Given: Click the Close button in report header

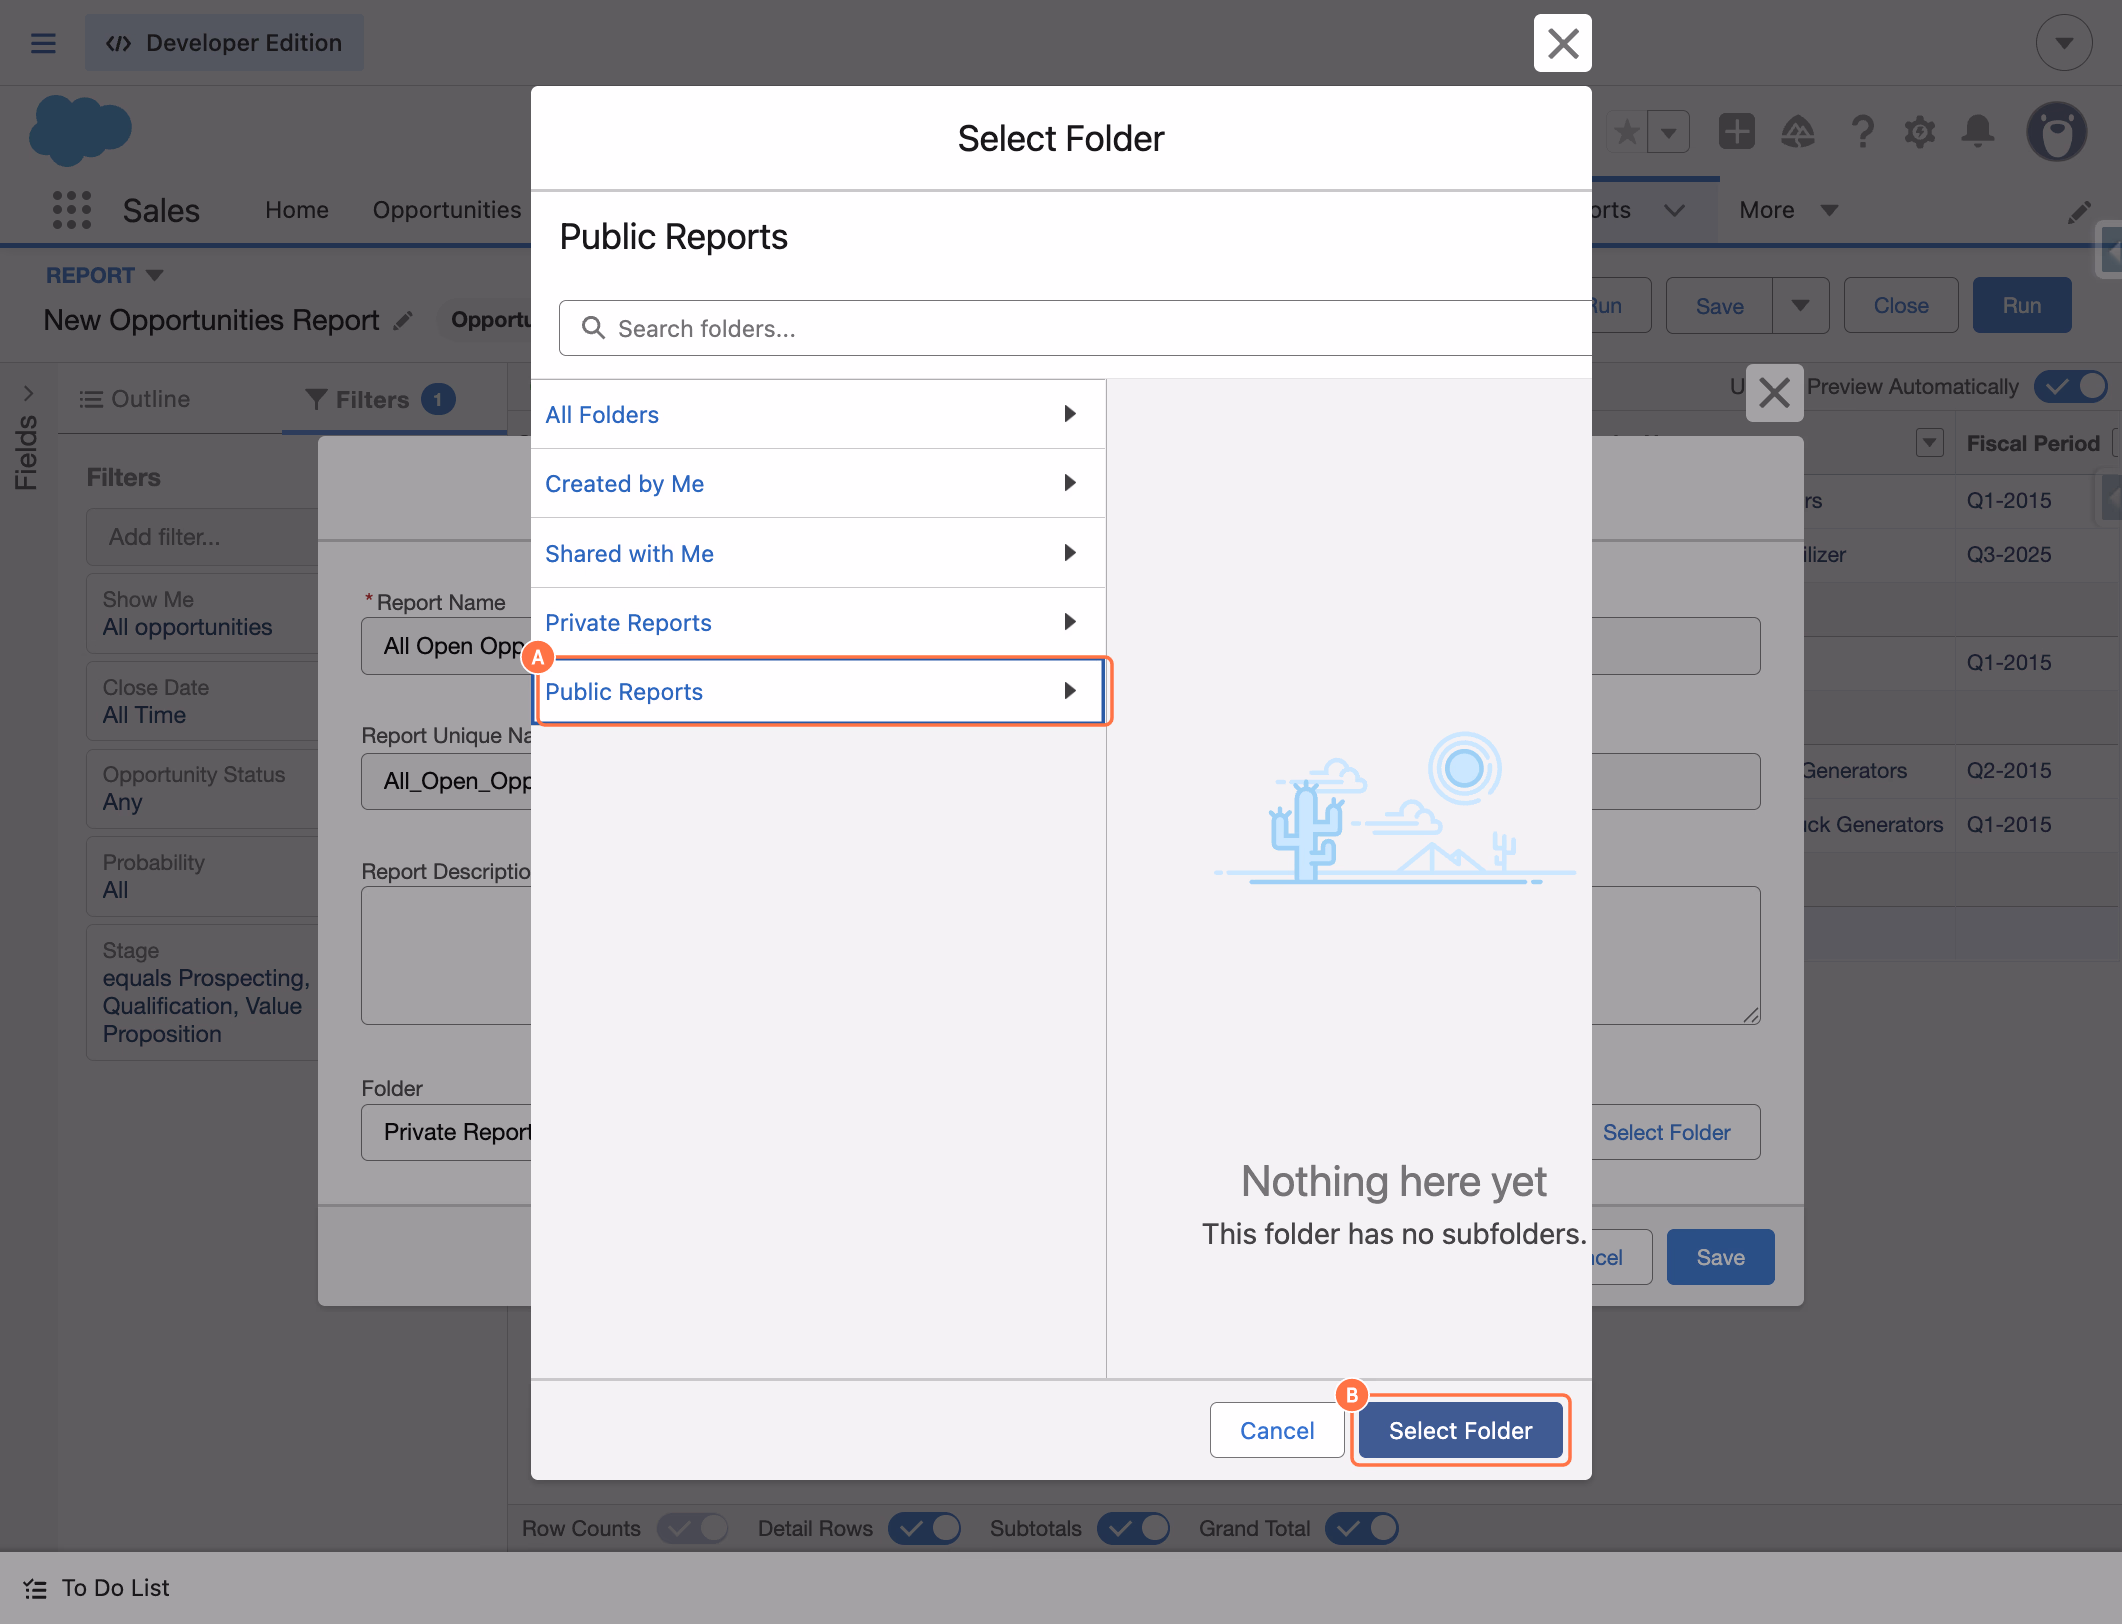Looking at the screenshot, I should [1901, 305].
